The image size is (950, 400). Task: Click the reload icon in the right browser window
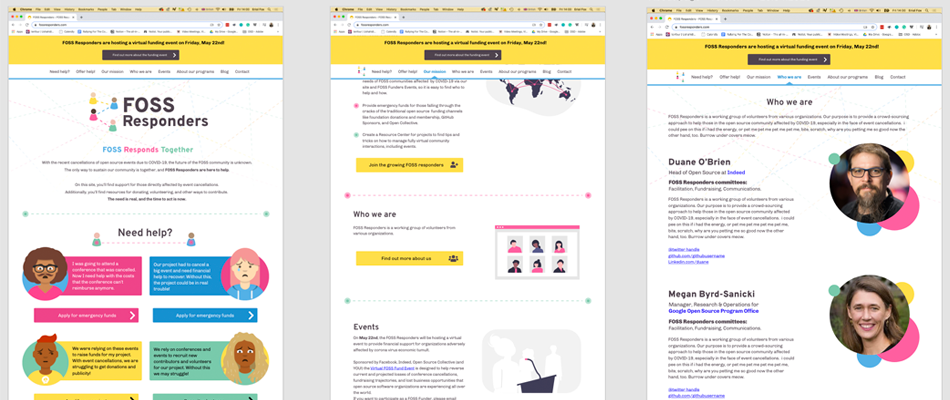[x=666, y=27]
